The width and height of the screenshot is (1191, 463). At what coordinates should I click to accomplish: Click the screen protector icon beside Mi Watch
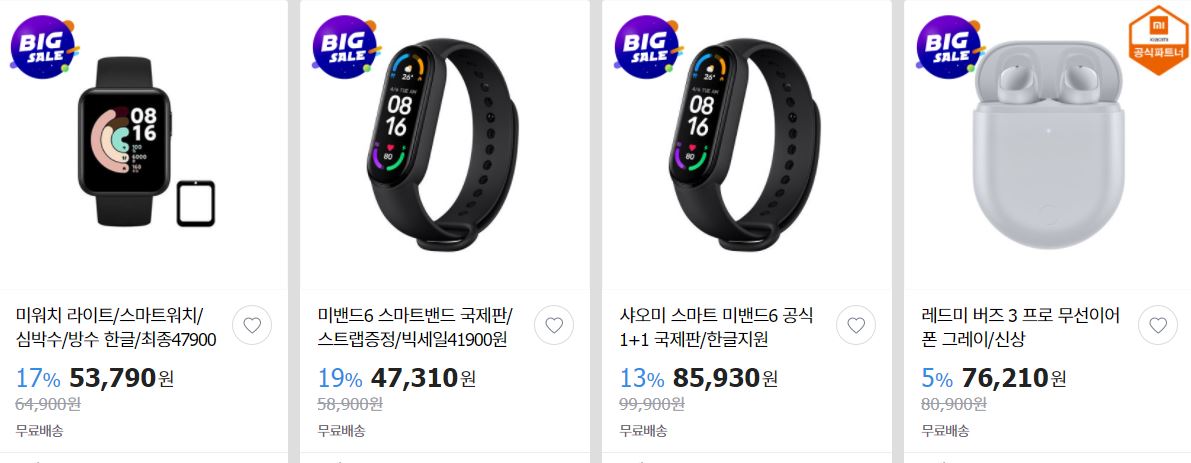pos(196,203)
